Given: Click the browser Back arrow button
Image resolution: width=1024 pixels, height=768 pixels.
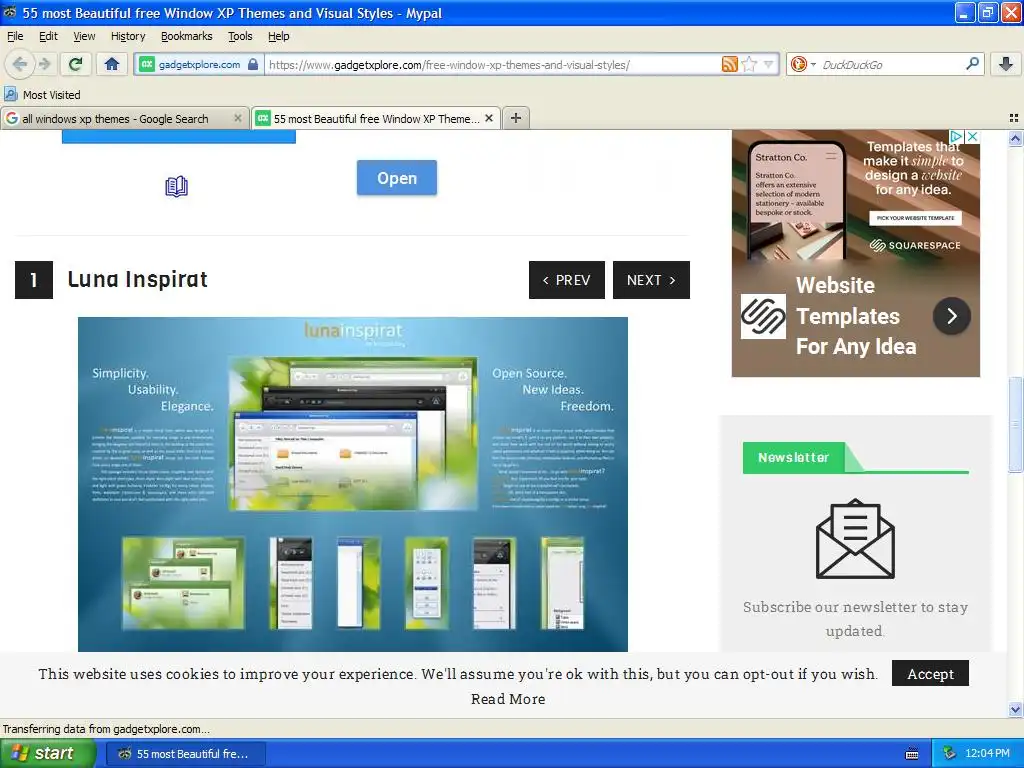Looking at the screenshot, I should [x=20, y=64].
